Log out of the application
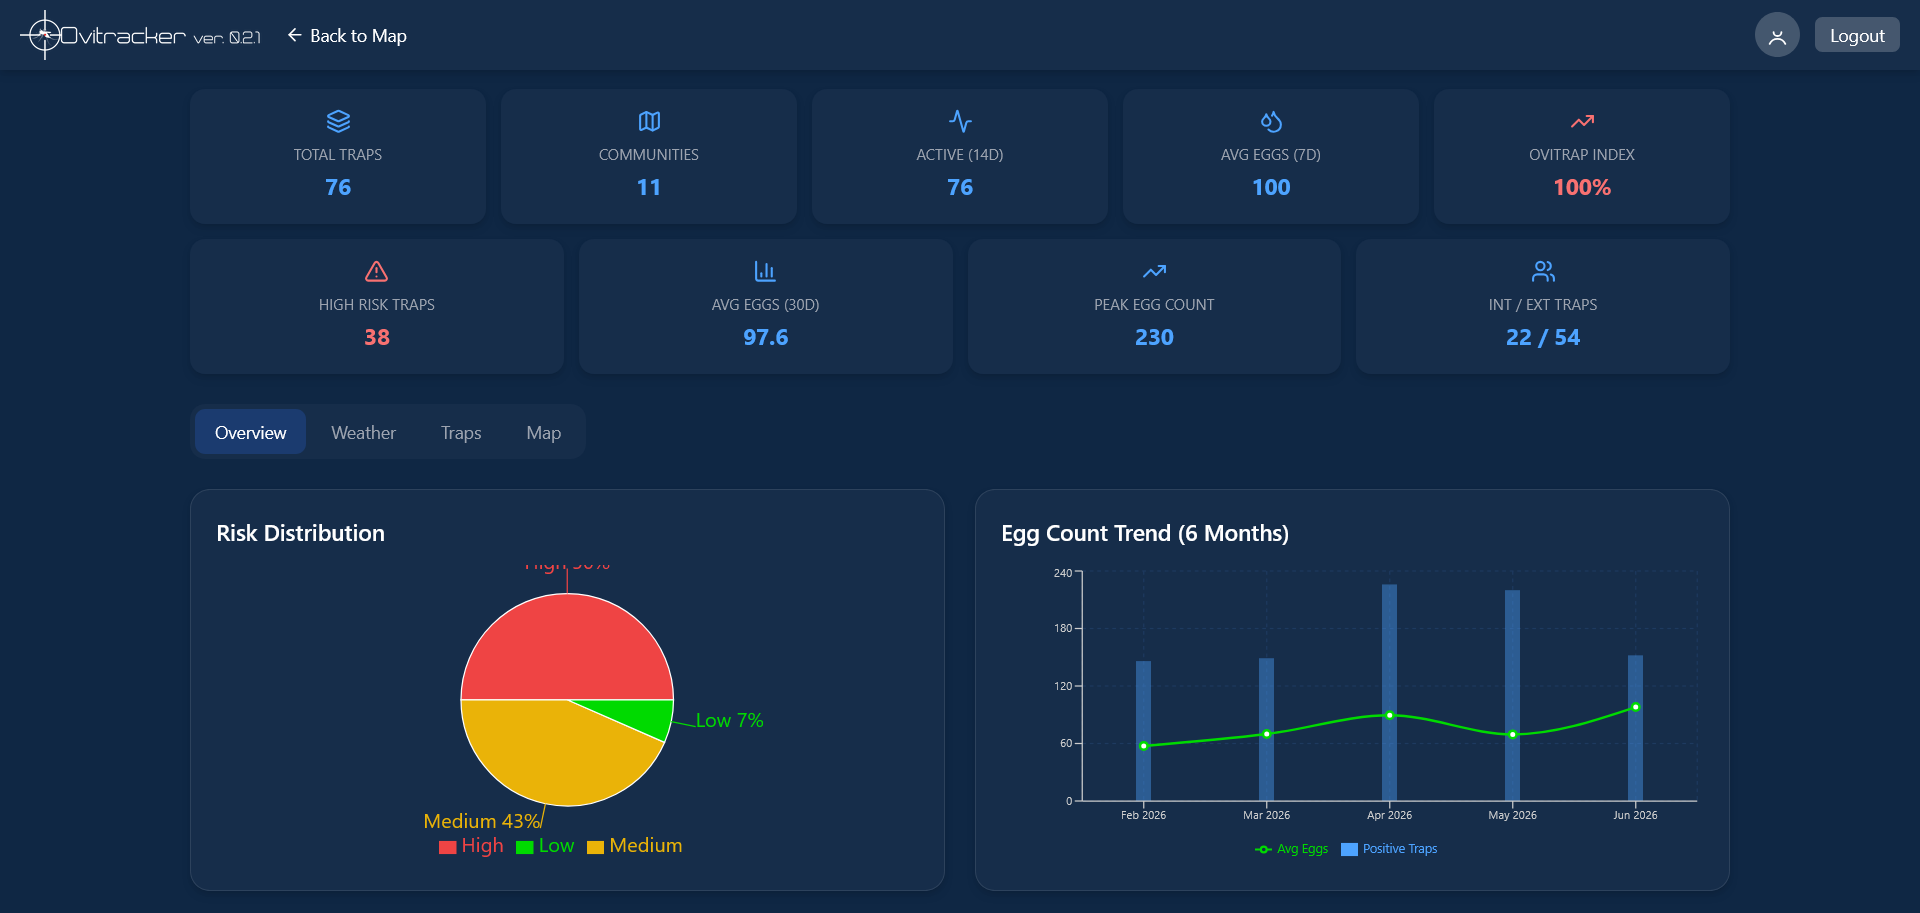 (1857, 35)
